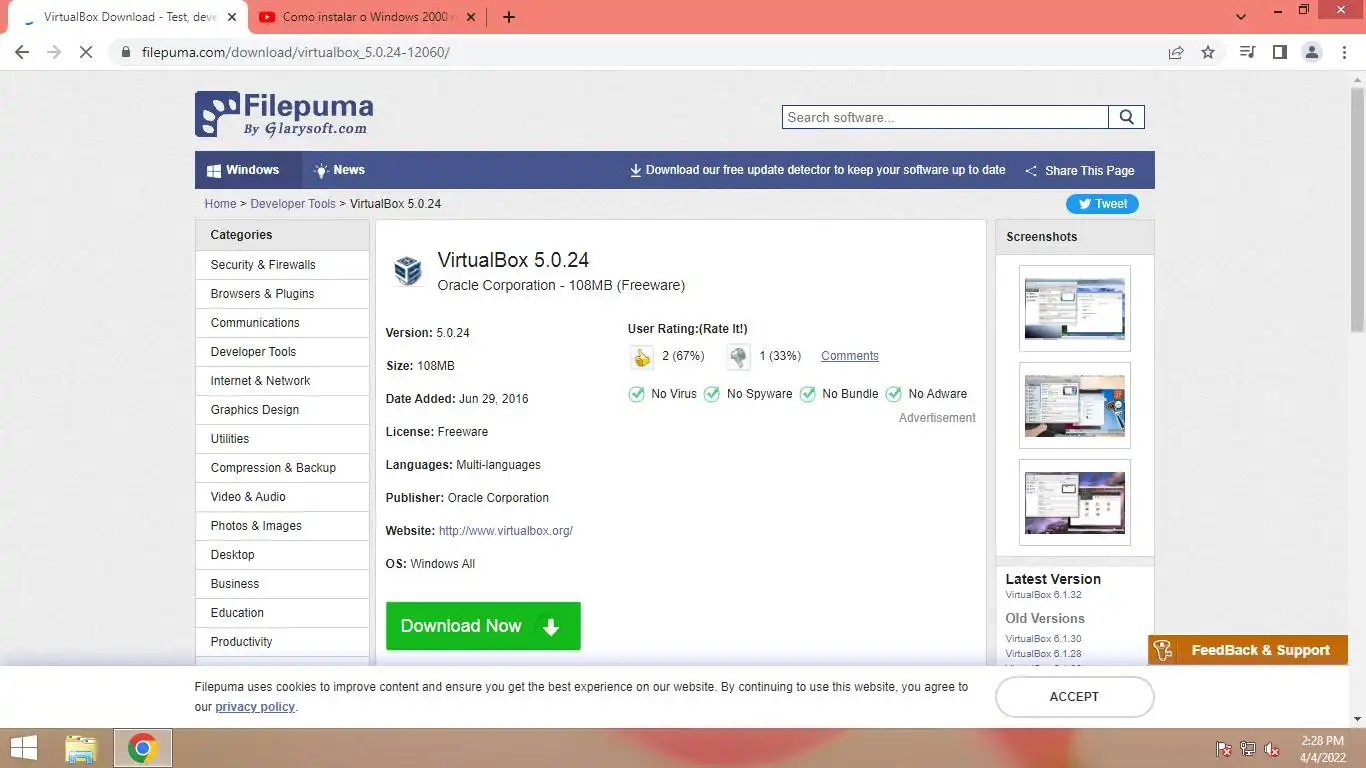
Task: Click the Filepuma logo
Action: [x=284, y=114]
